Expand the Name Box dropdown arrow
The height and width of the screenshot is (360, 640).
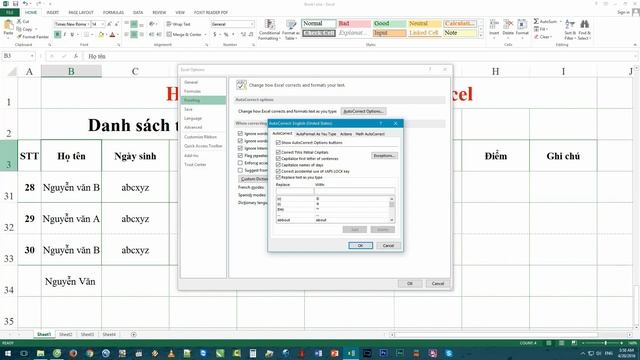coord(32,56)
